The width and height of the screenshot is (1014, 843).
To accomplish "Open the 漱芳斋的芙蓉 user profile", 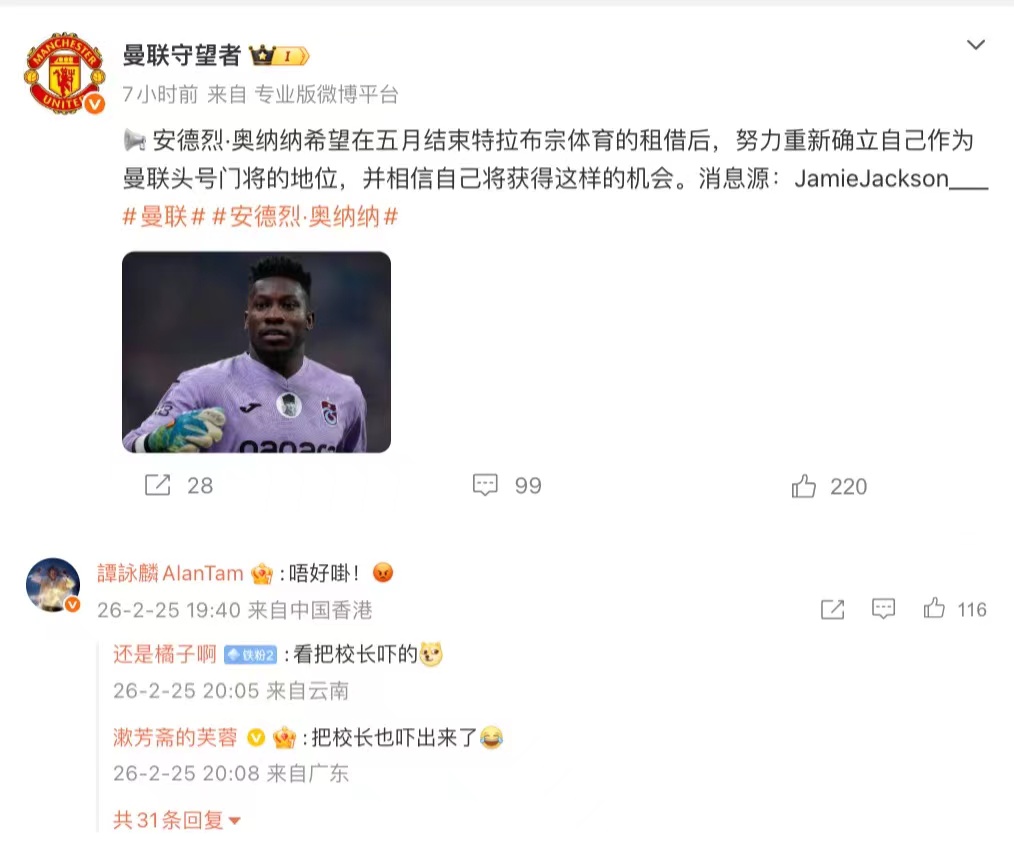I will click(175, 737).
